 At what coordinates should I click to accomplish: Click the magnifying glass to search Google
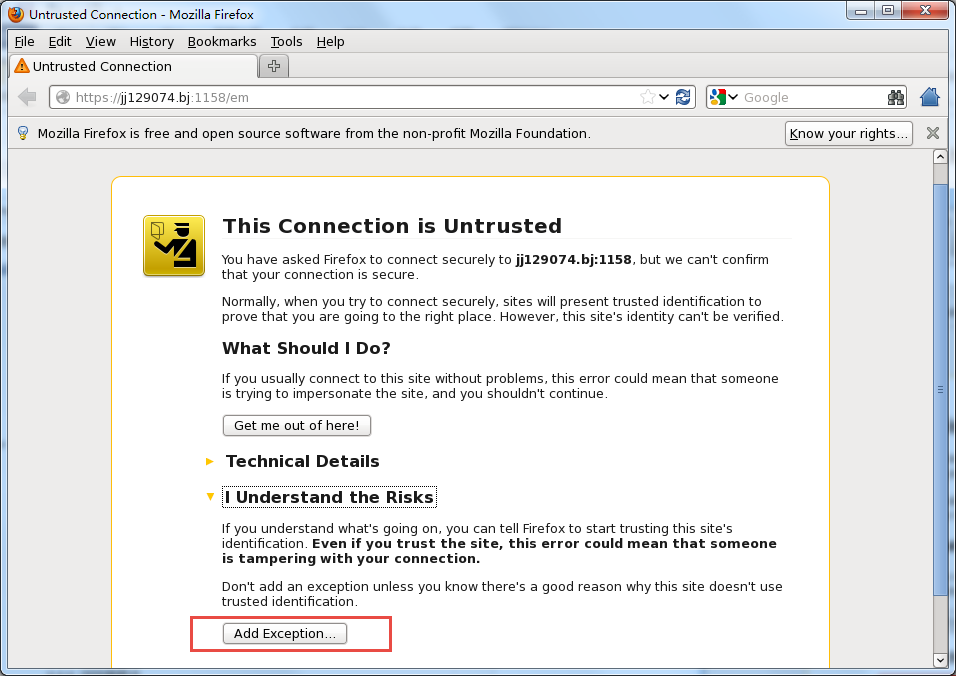[x=895, y=96]
